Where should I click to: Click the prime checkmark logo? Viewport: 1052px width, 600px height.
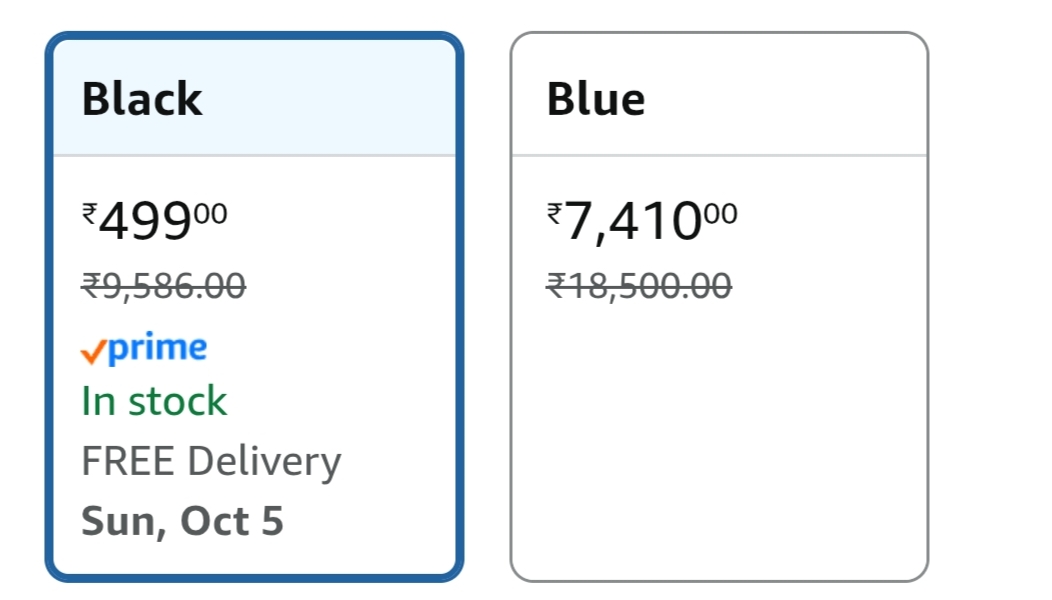(x=144, y=349)
